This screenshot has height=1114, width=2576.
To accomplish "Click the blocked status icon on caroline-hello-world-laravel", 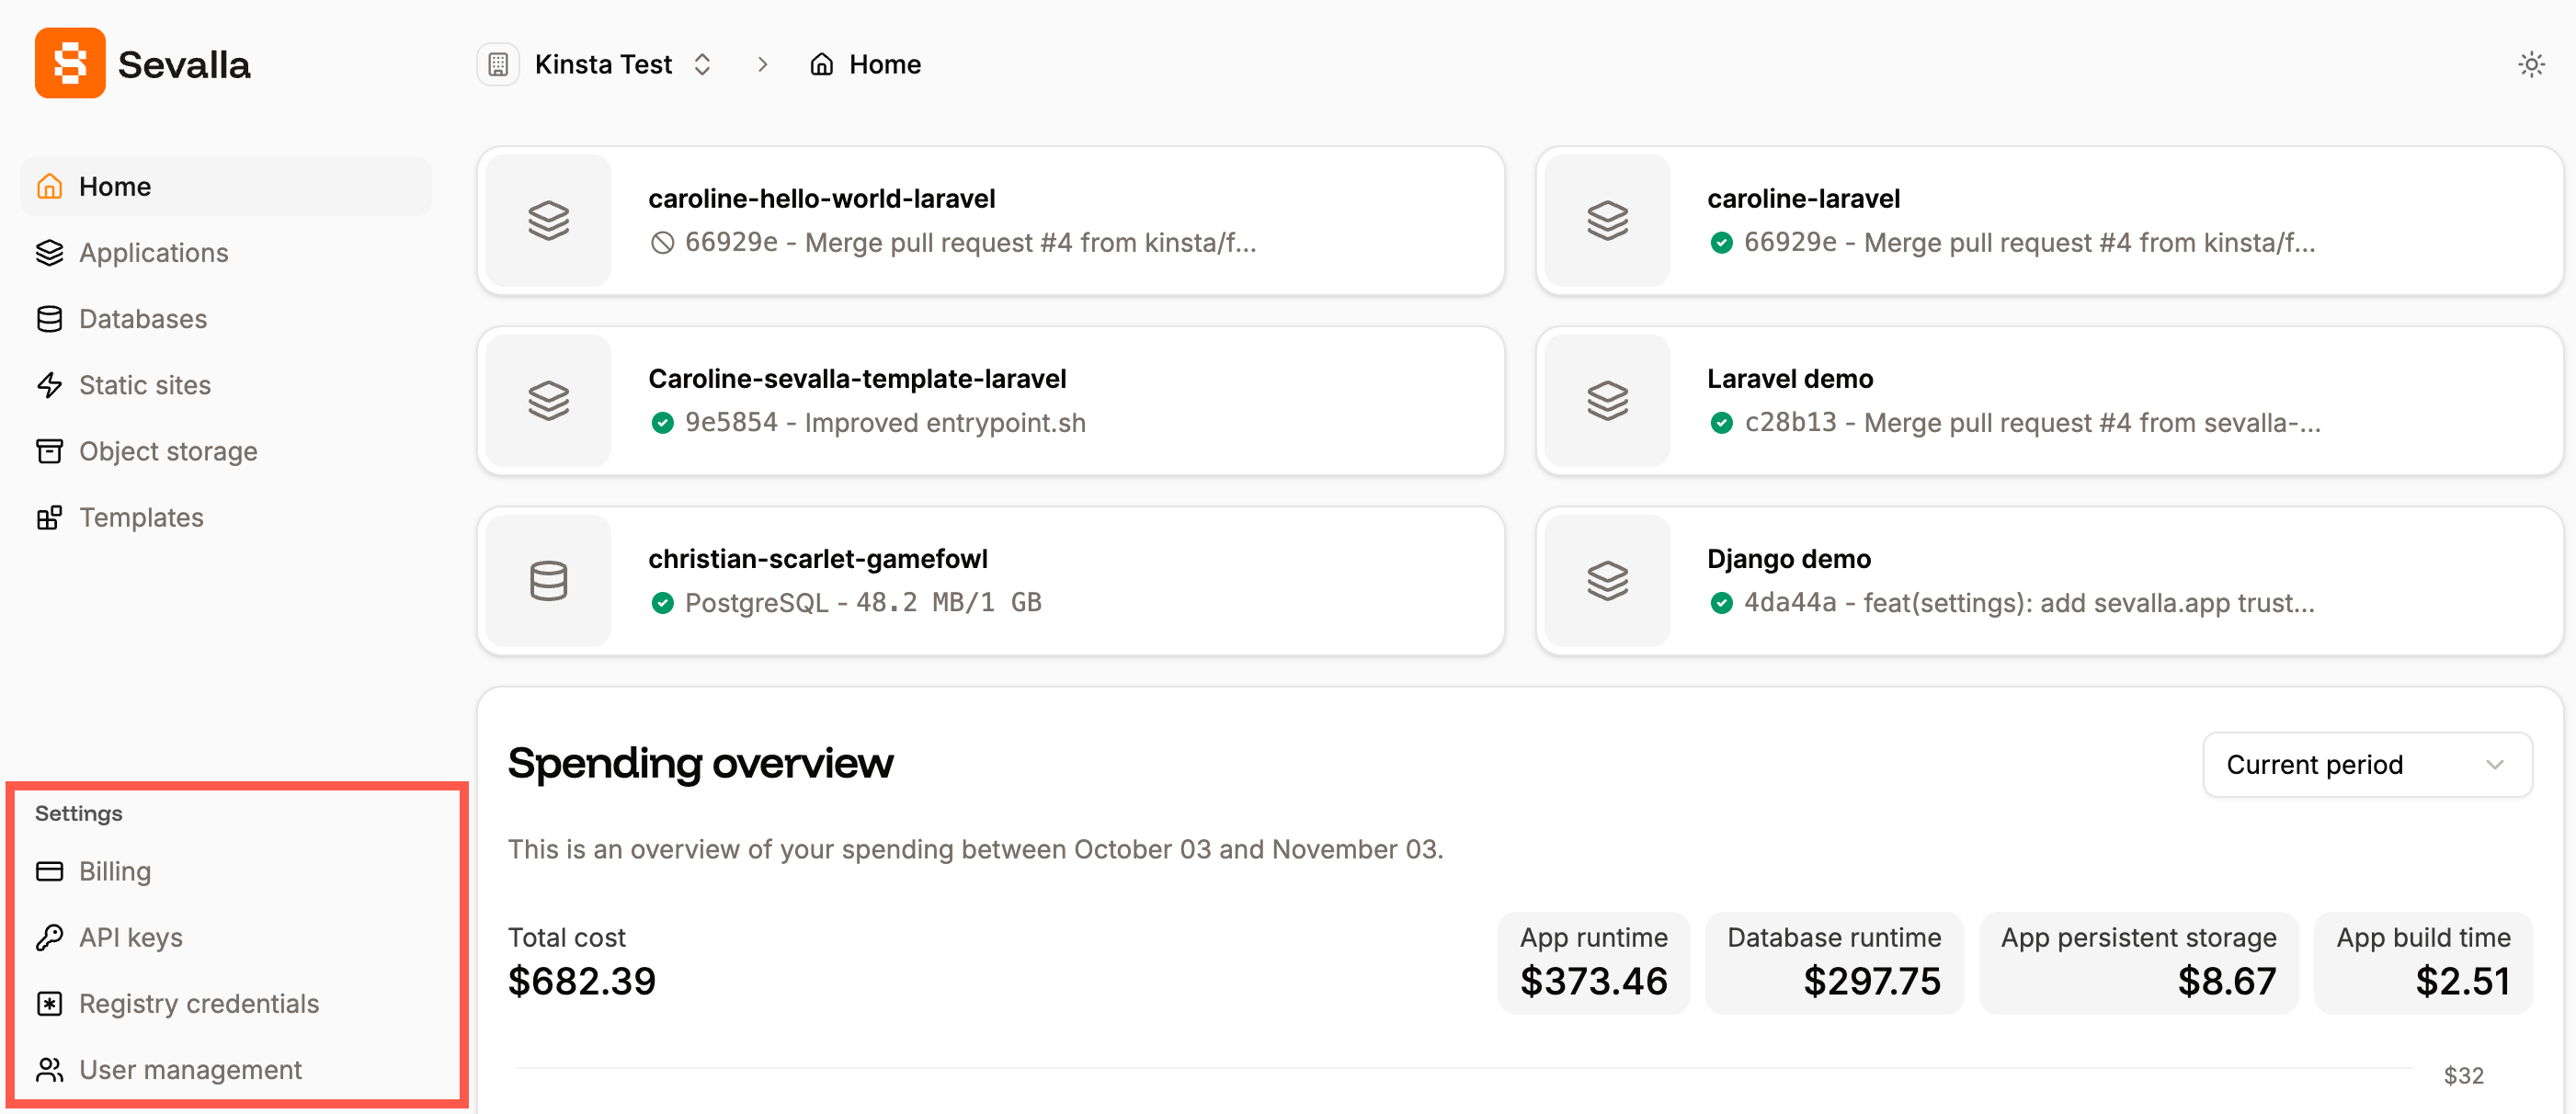I will [x=663, y=242].
